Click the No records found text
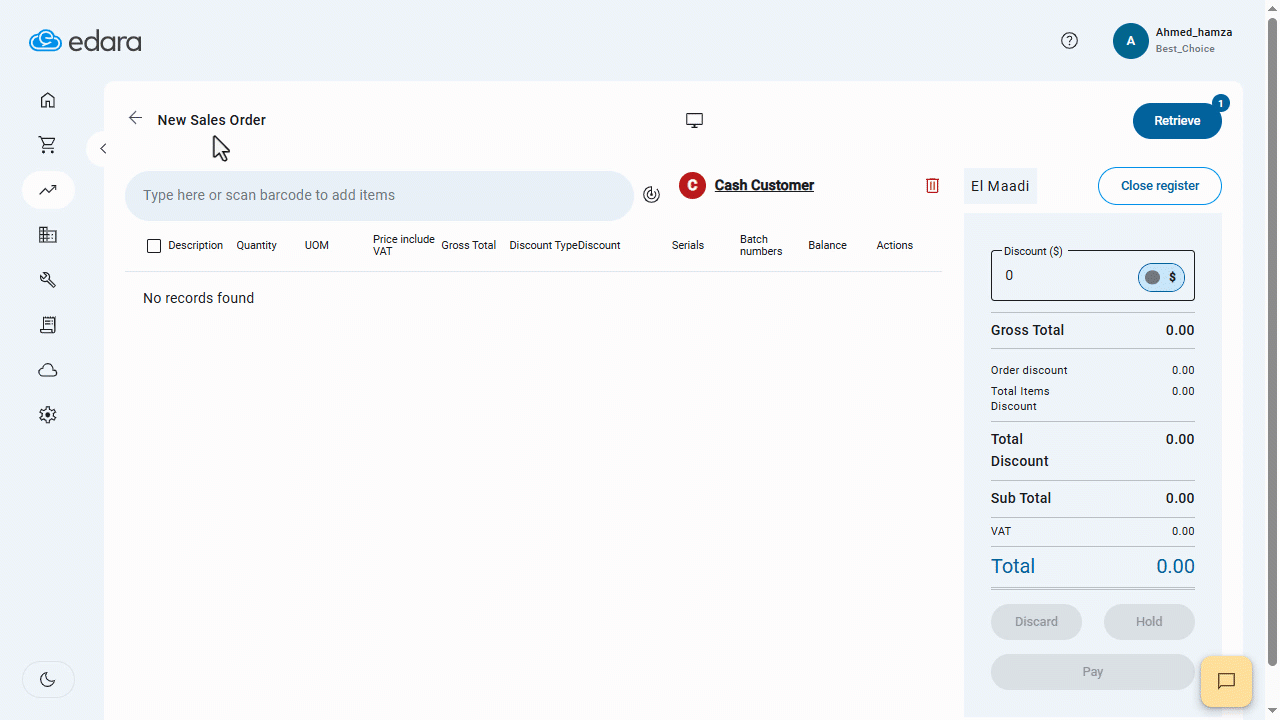This screenshot has width=1280, height=720. click(x=198, y=298)
